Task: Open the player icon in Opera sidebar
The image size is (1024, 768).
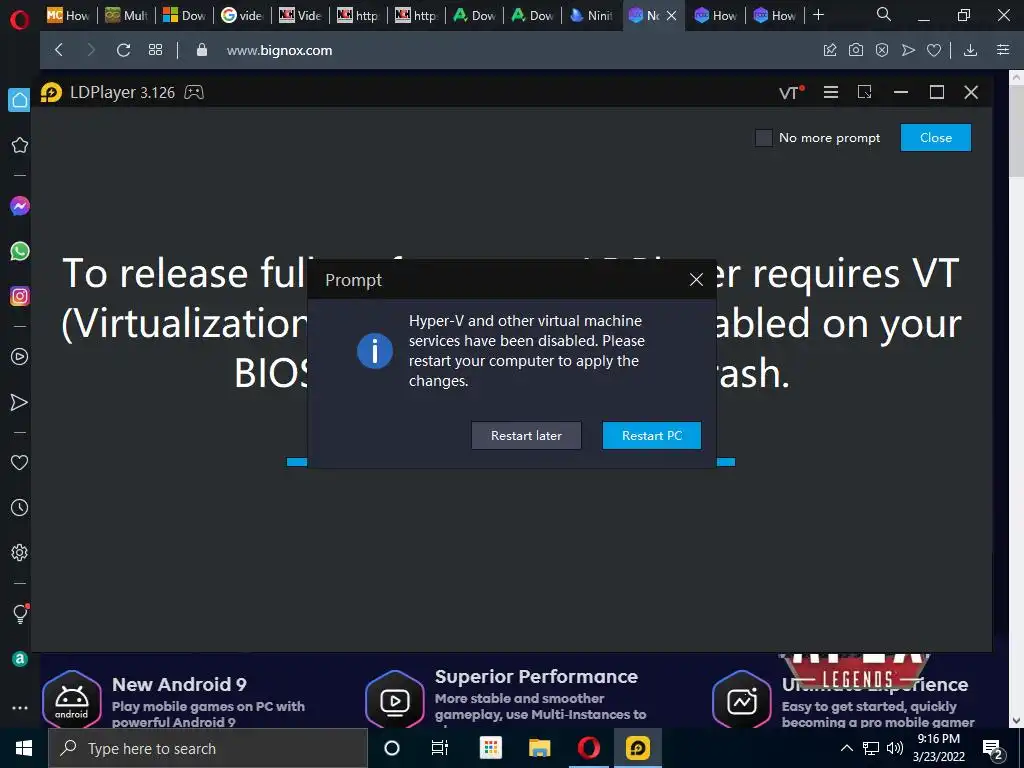Action: click(20, 357)
